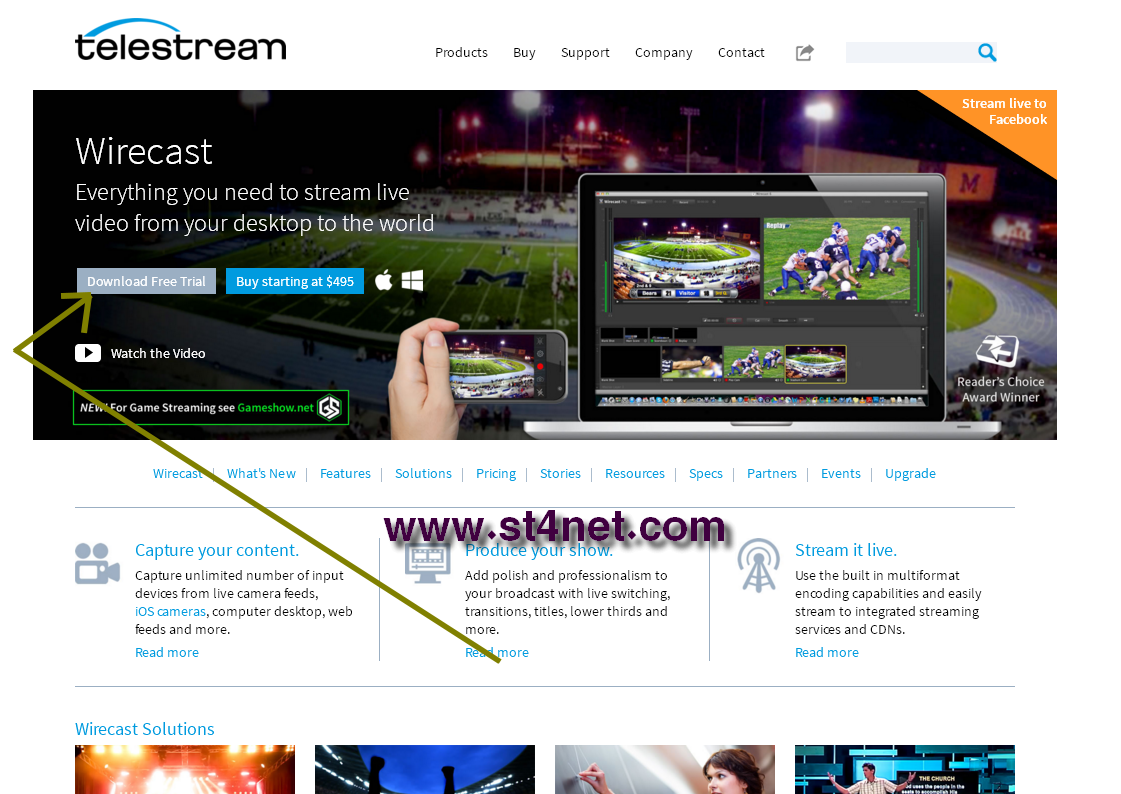The height and width of the screenshot is (794, 1121).
Task: Open the concert stage lights thumbnail
Action: [184, 770]
